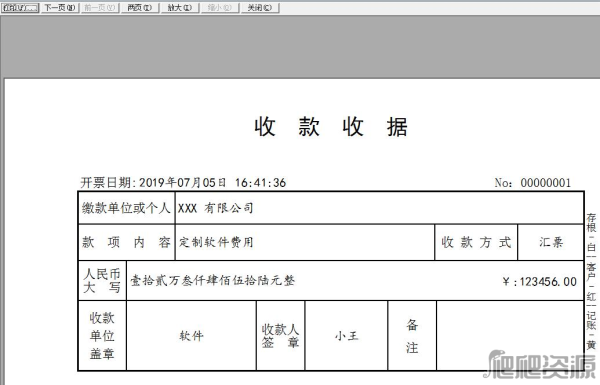Click the 收款收据 receipt title
The width and height of the screenshot is (600, 385).
[331, 127]
